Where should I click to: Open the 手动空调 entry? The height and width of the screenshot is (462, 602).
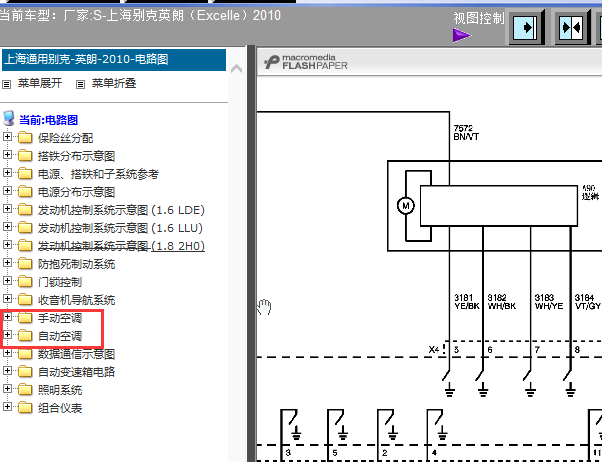point(60,318)
